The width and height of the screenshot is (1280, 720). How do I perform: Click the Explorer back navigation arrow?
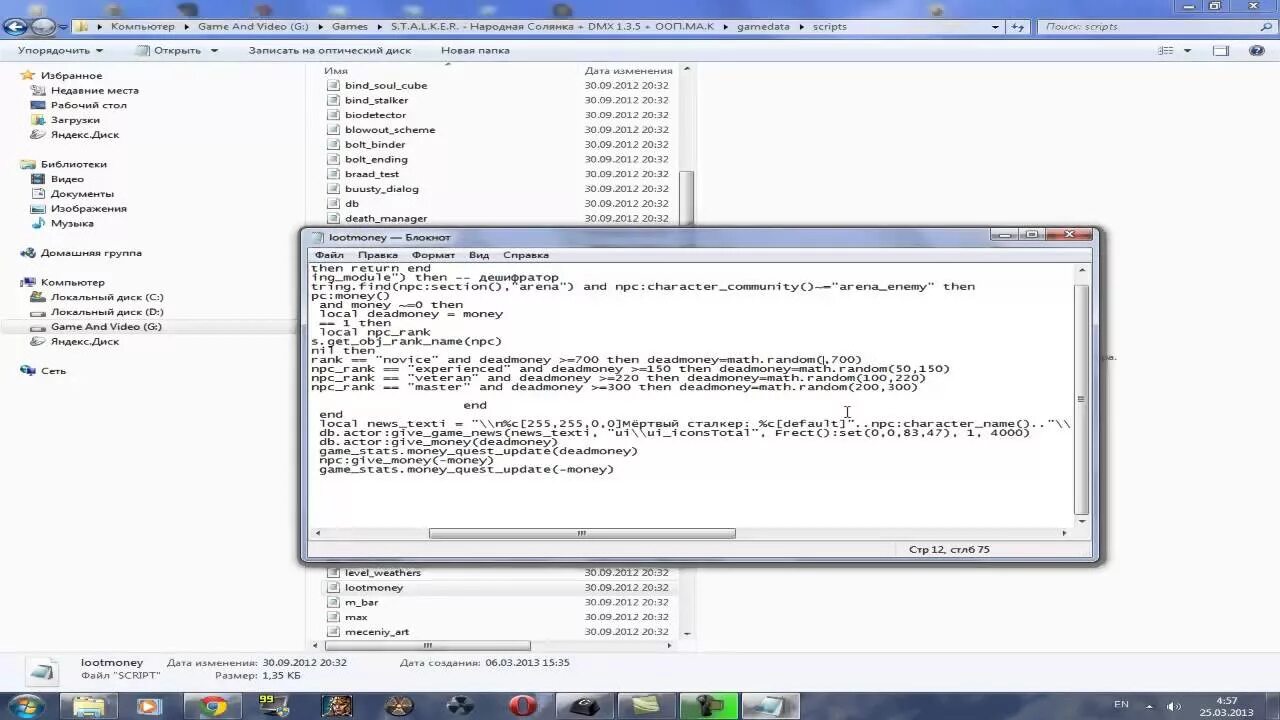15,26
